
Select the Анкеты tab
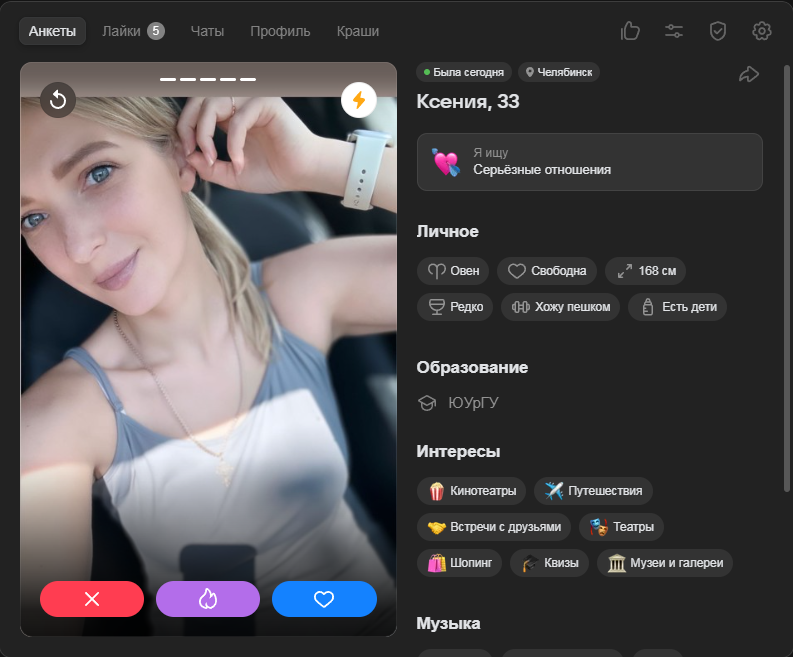(x=52, y=31)
